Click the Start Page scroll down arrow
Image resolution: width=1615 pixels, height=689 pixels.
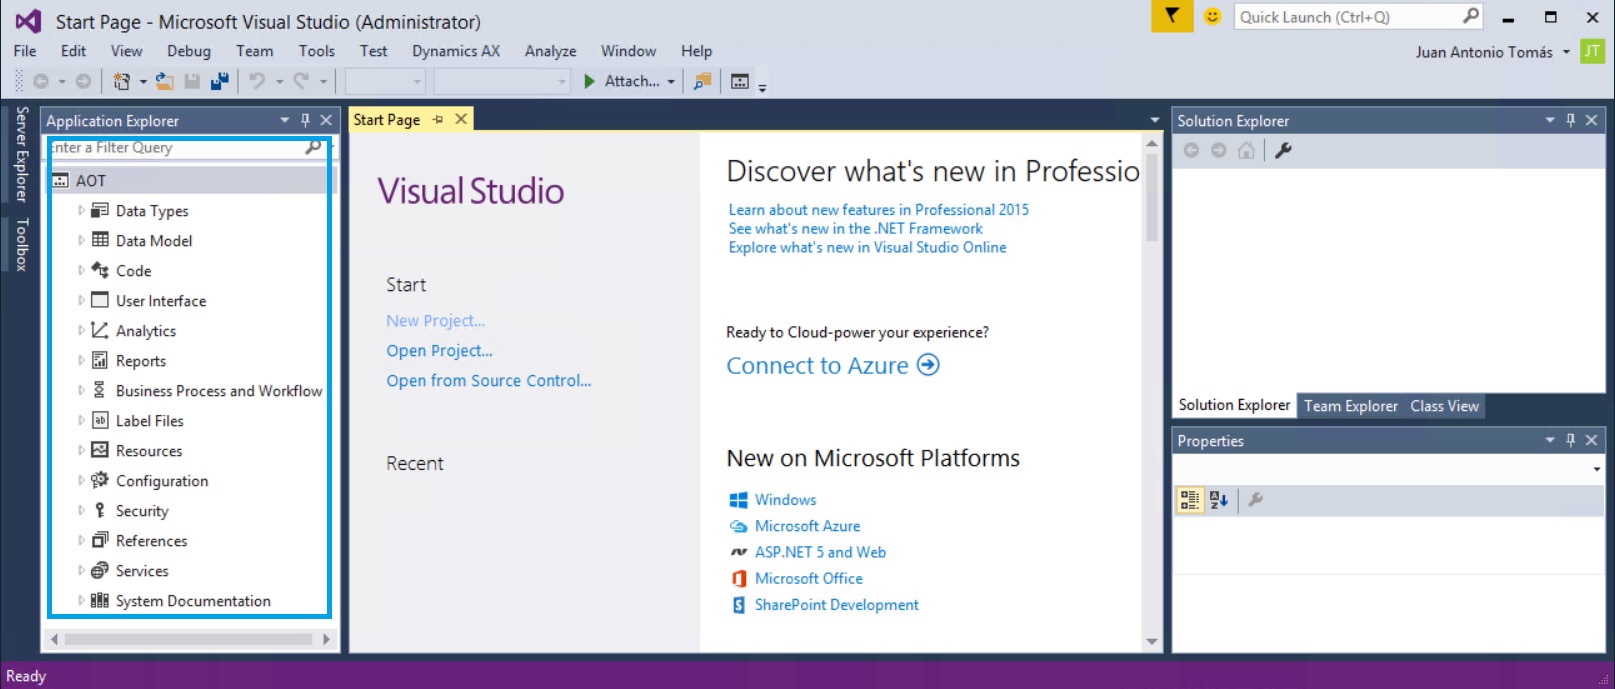click(1151, 642)
